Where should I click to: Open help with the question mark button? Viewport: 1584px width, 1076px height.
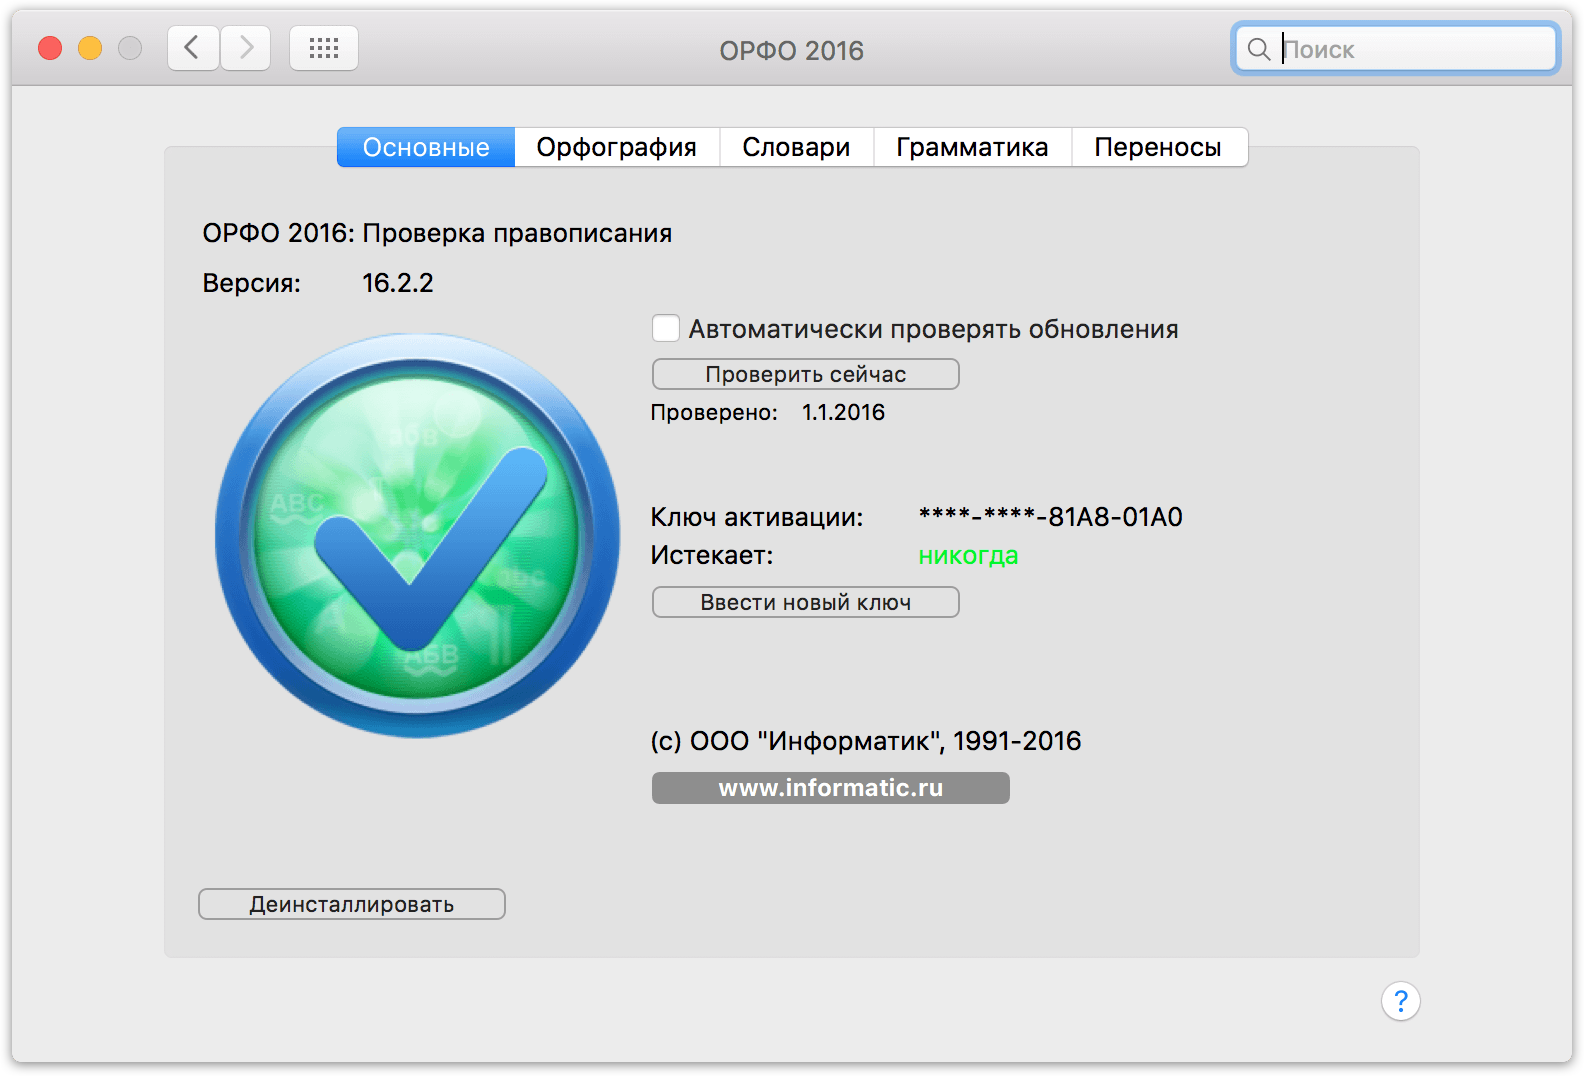(1400, 1001)
